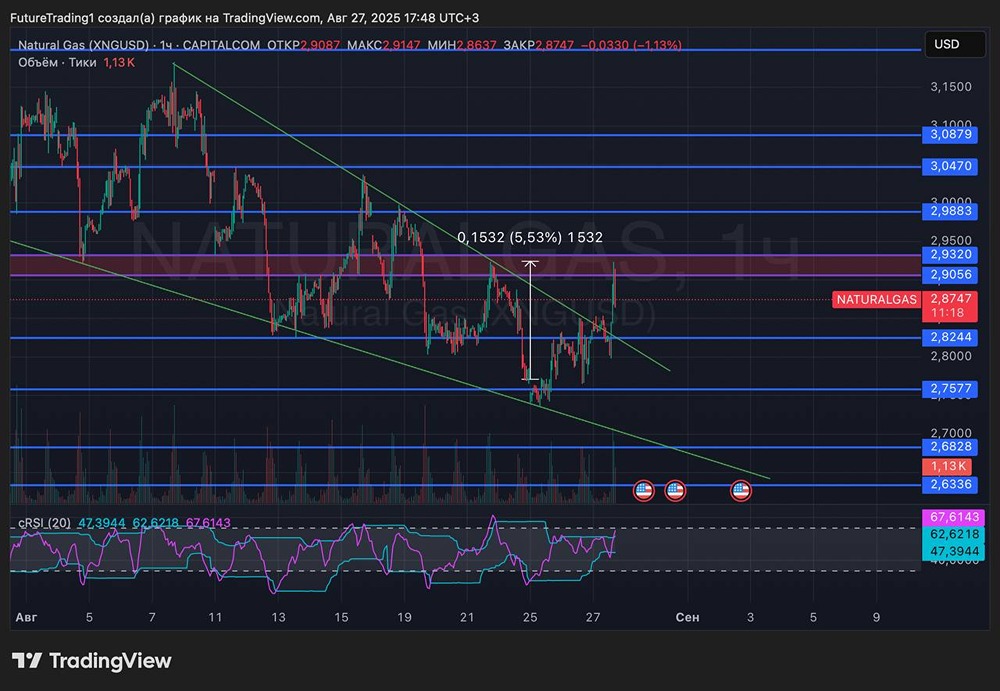Click date 27 on the time axis

point(593,617)
